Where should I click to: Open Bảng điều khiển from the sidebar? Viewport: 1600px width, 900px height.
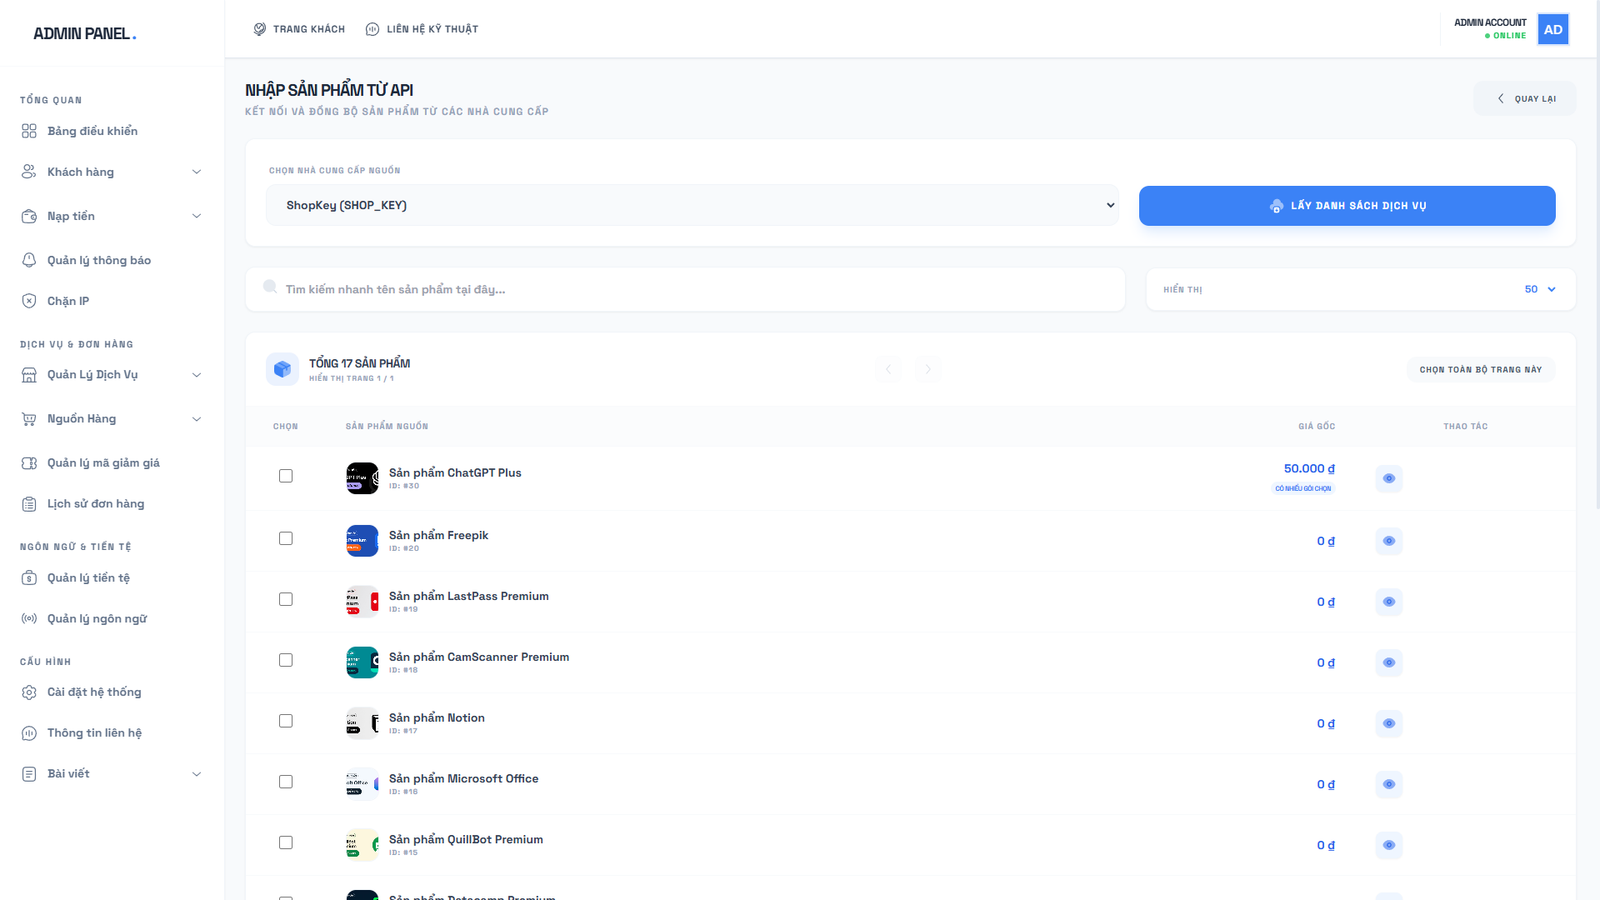[x=91, y=130]
